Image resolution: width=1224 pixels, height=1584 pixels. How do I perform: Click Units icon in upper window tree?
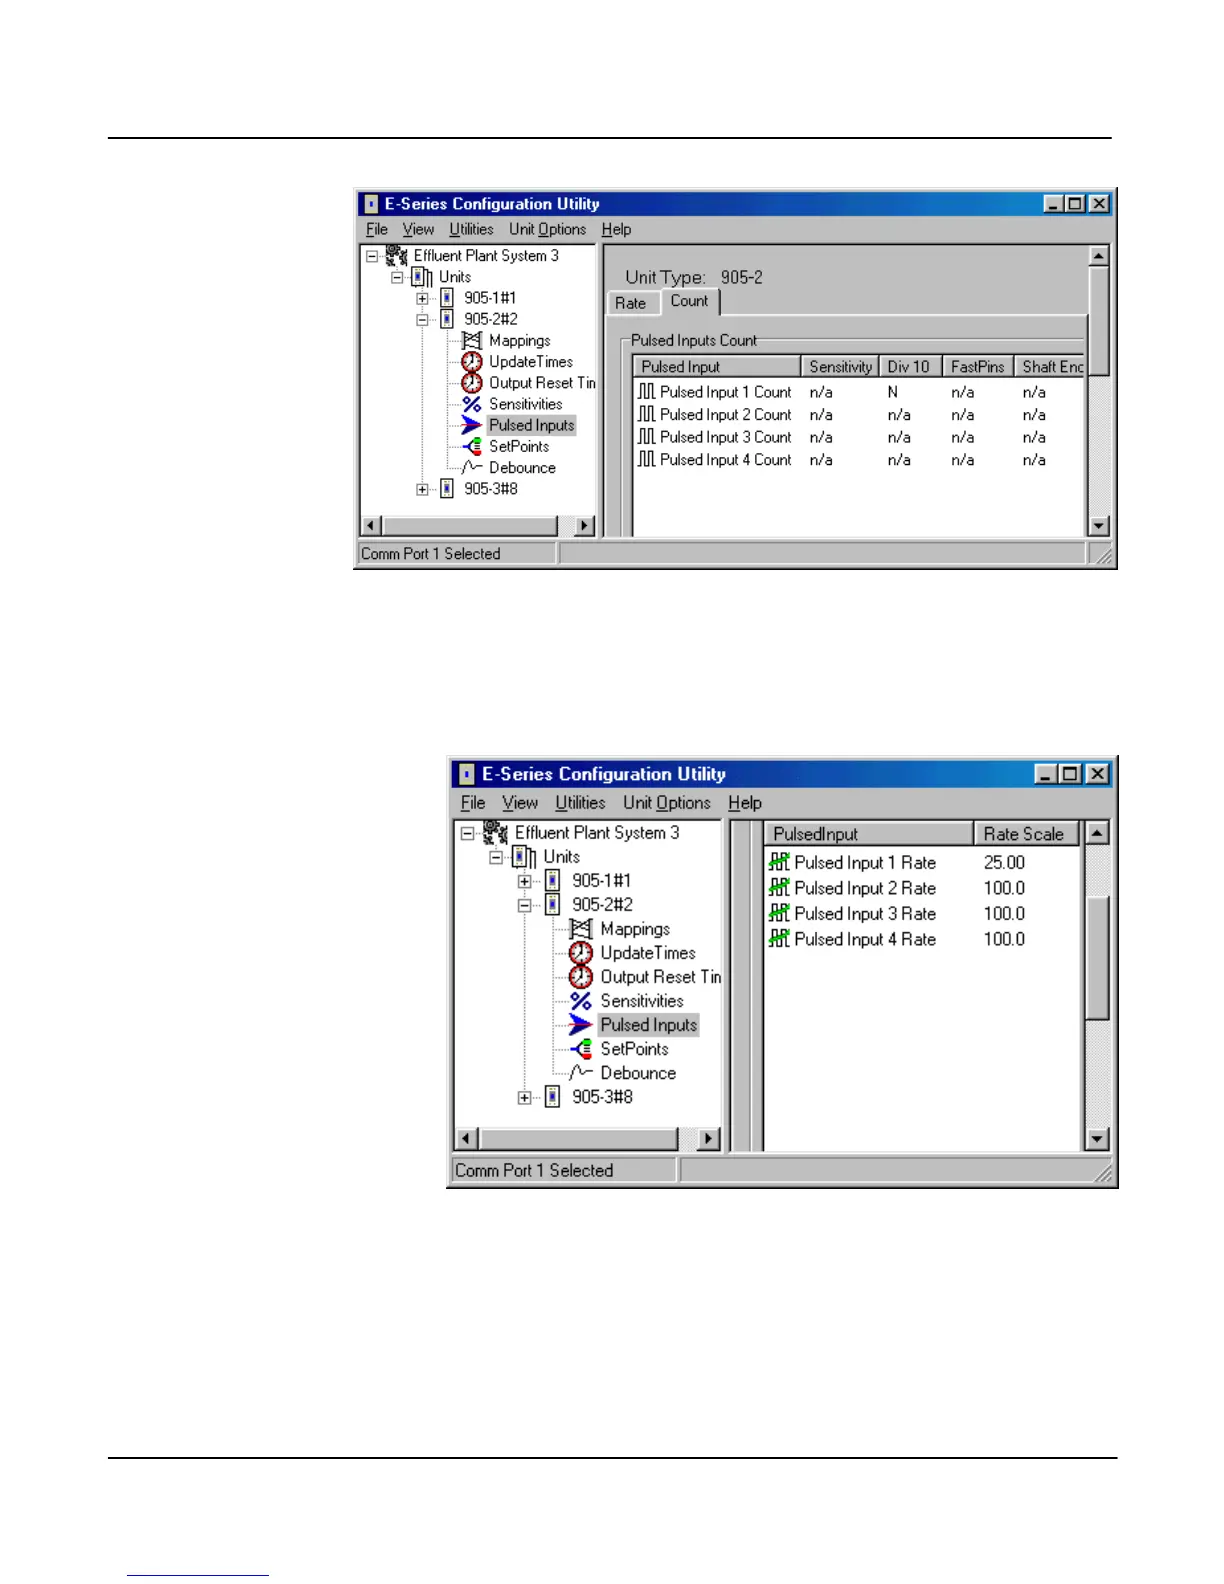click(422, 277)
